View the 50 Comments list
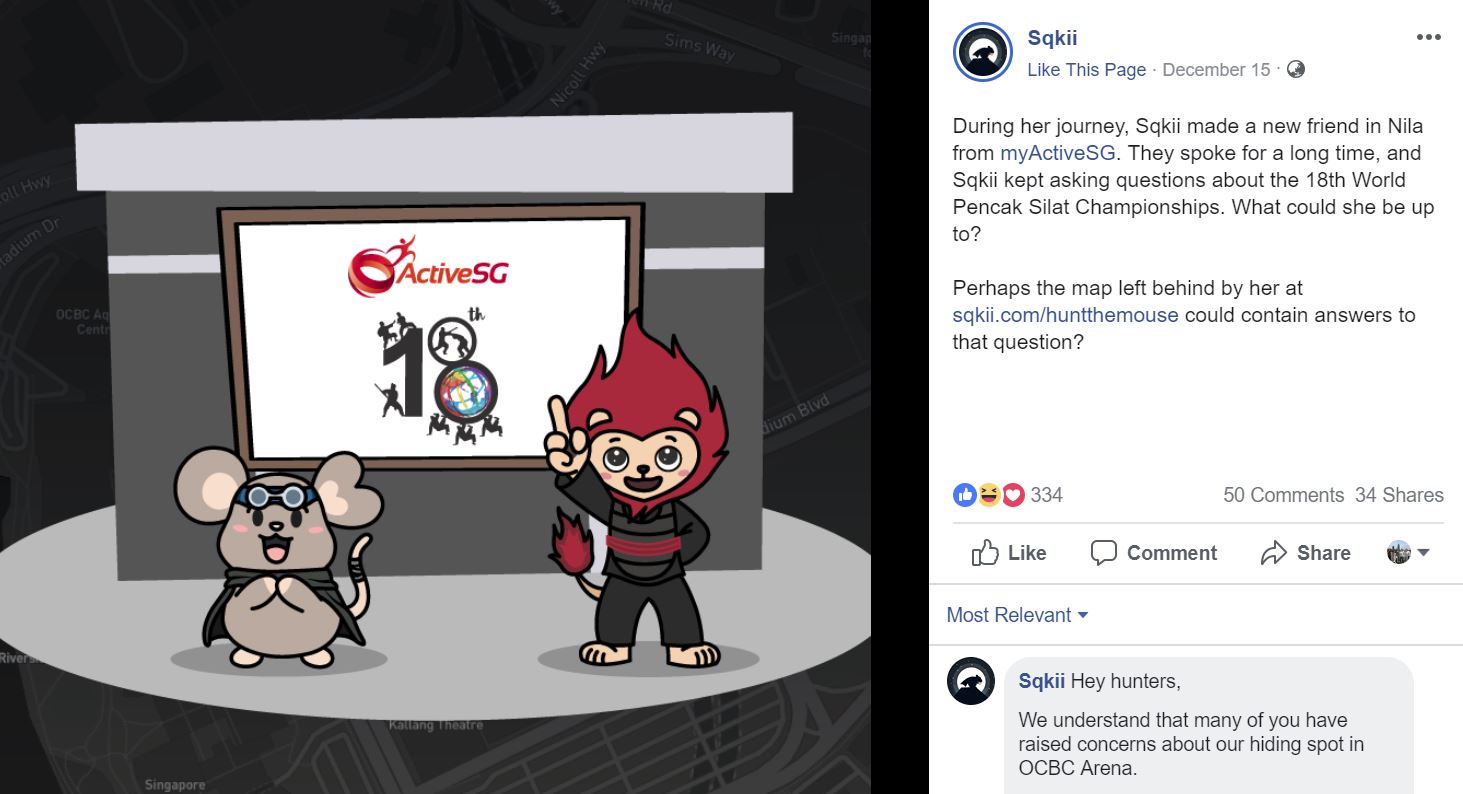This screenshot has height=794, width=1463. click(x=1283, y=495)
